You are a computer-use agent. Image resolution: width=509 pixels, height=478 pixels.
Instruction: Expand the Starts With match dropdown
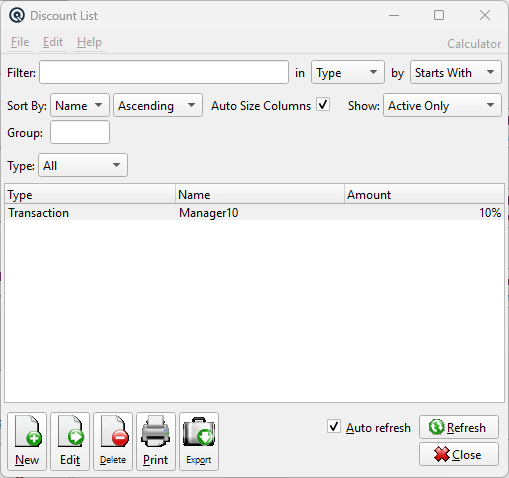456,72
